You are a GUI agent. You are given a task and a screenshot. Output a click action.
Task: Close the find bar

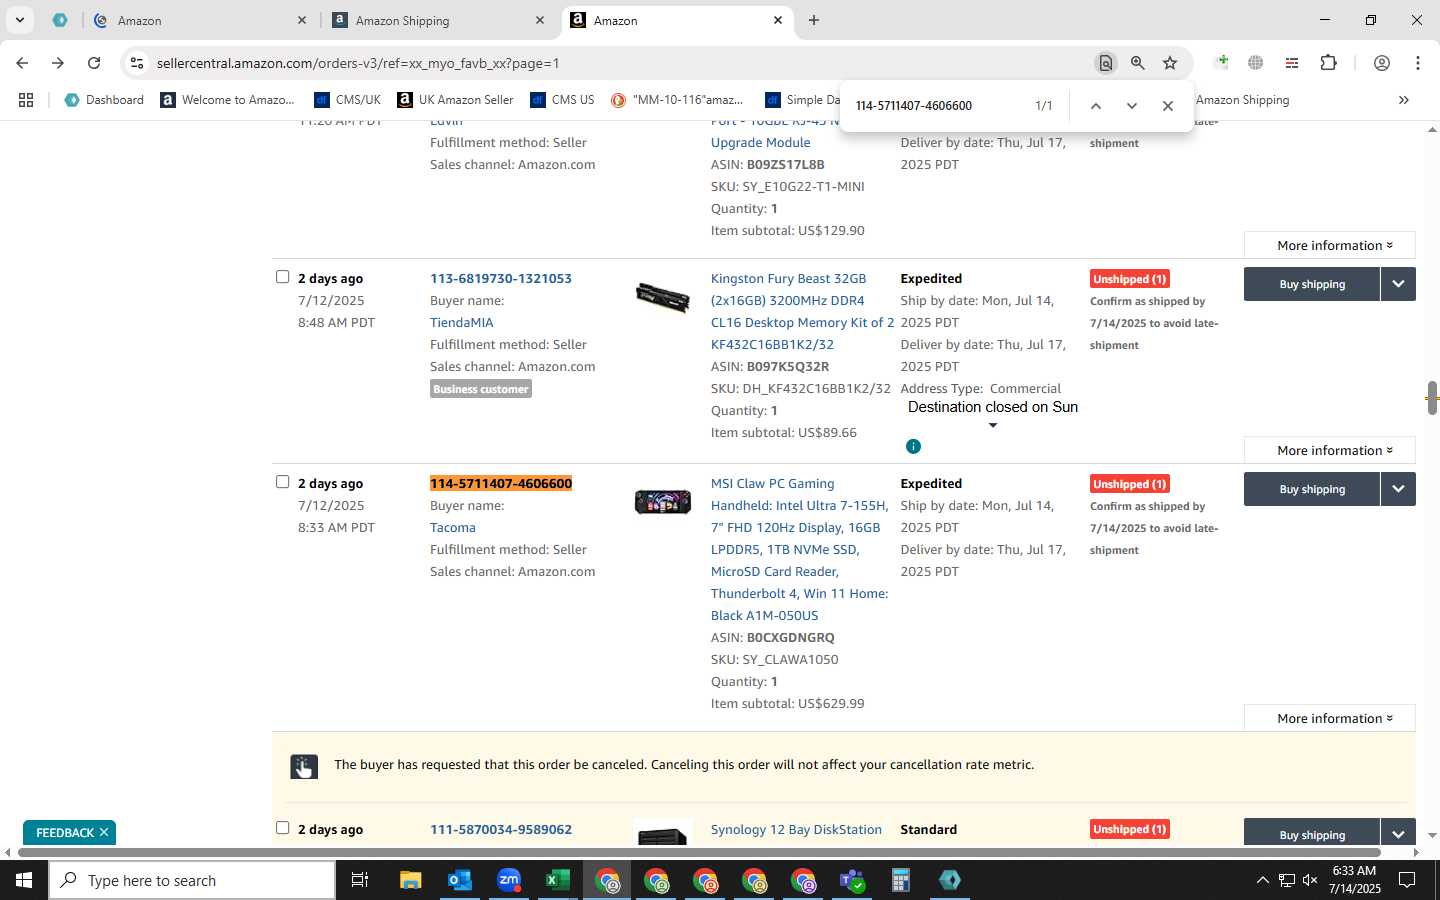pyautogui.click(x=1167, y=106)
